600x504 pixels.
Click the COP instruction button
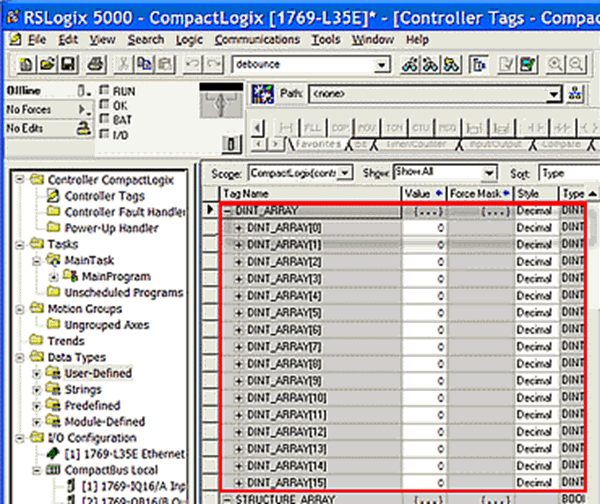click(x=340, y=128)
